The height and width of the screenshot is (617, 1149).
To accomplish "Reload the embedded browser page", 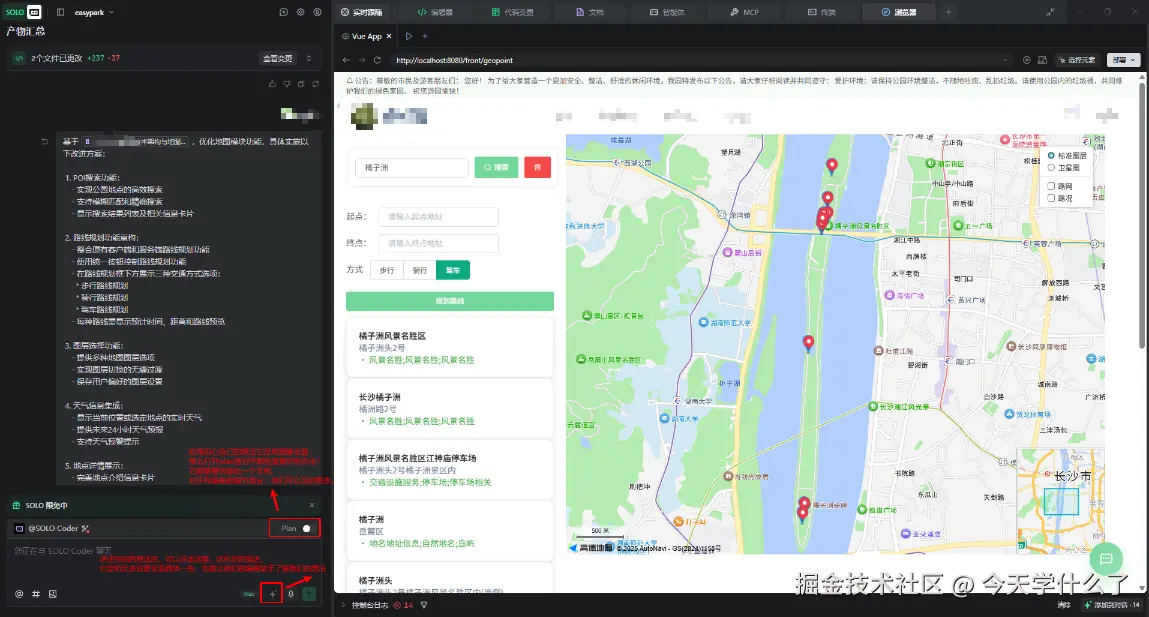I will click(377, 60).
